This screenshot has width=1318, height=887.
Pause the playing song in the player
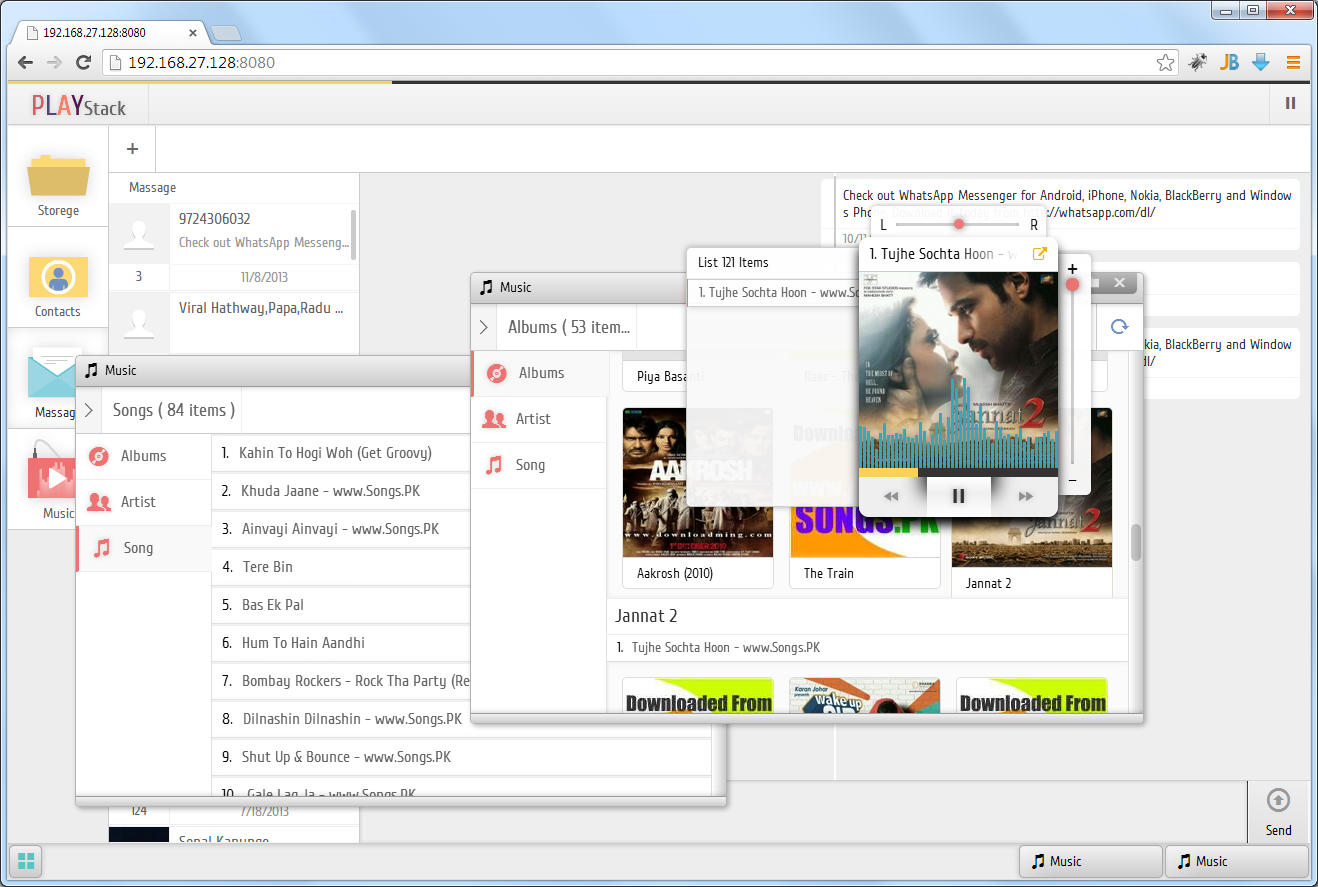coord(958,496)
